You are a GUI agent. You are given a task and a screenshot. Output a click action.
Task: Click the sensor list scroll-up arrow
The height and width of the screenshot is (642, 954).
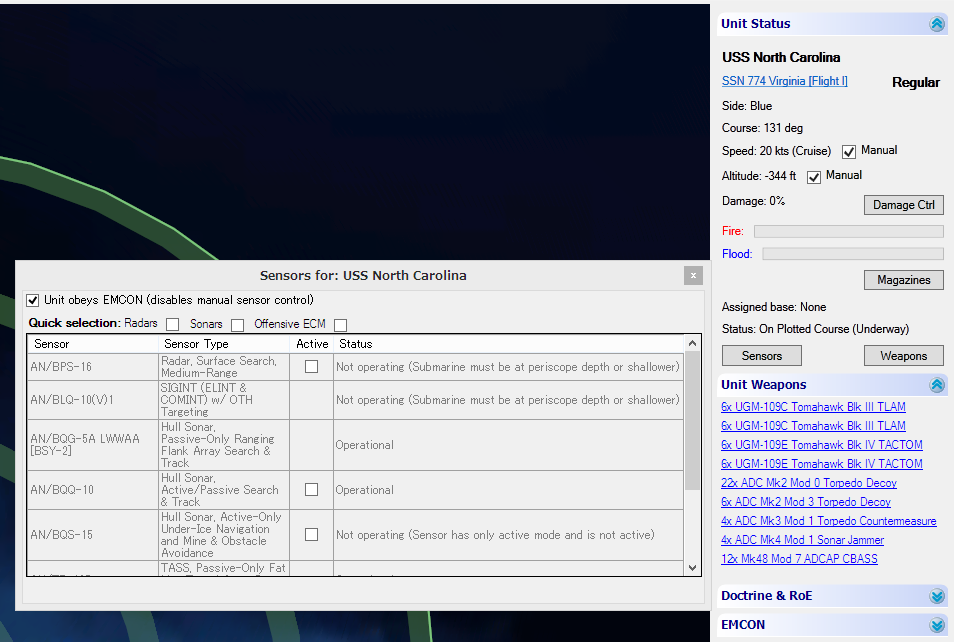692,343
